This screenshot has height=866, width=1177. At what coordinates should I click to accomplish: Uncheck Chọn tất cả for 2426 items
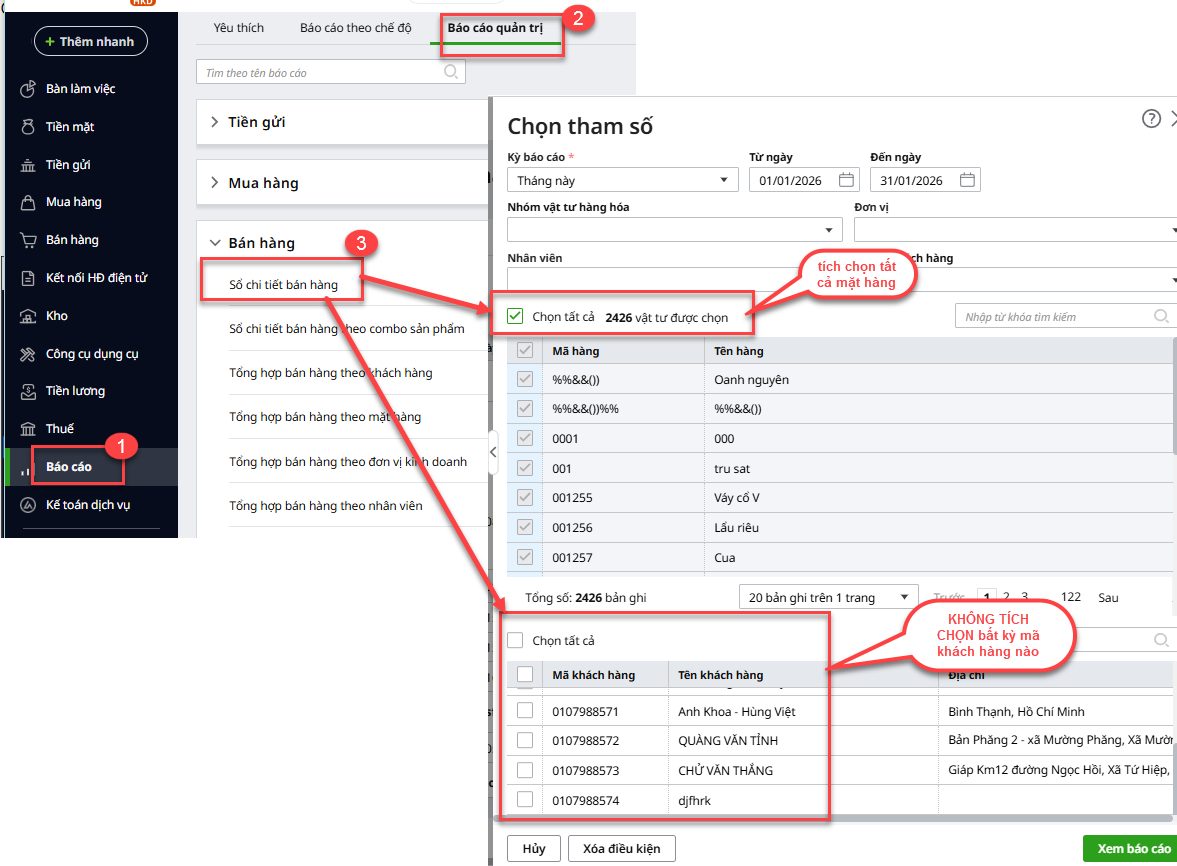[x=516, y=317]
